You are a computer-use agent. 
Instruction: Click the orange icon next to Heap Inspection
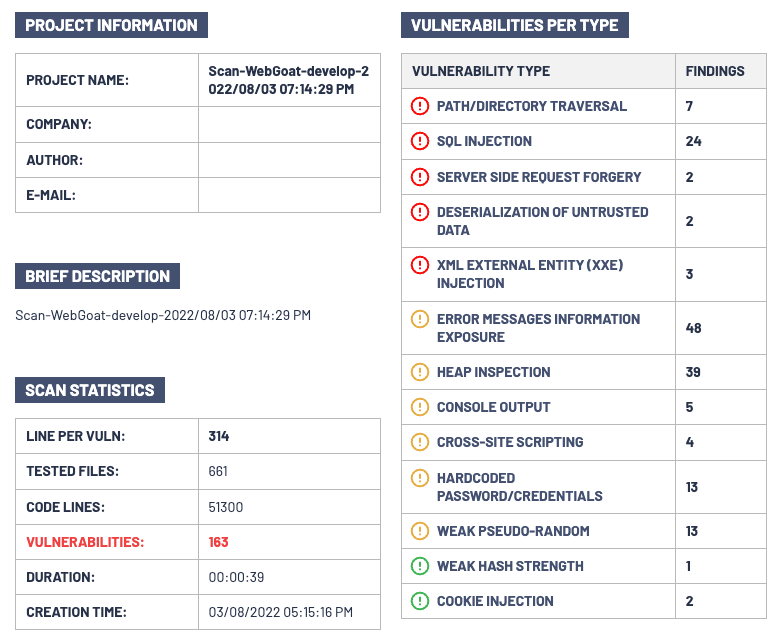[x=420, y=372]
